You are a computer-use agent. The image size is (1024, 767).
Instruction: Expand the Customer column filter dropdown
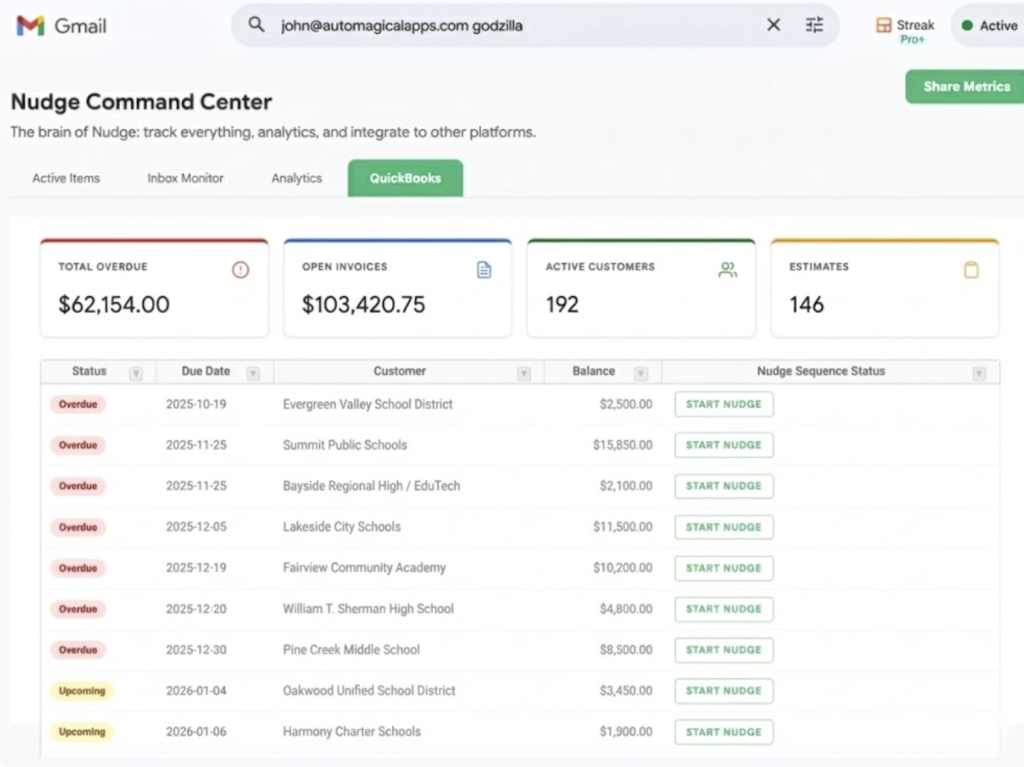tap(524, 373)
